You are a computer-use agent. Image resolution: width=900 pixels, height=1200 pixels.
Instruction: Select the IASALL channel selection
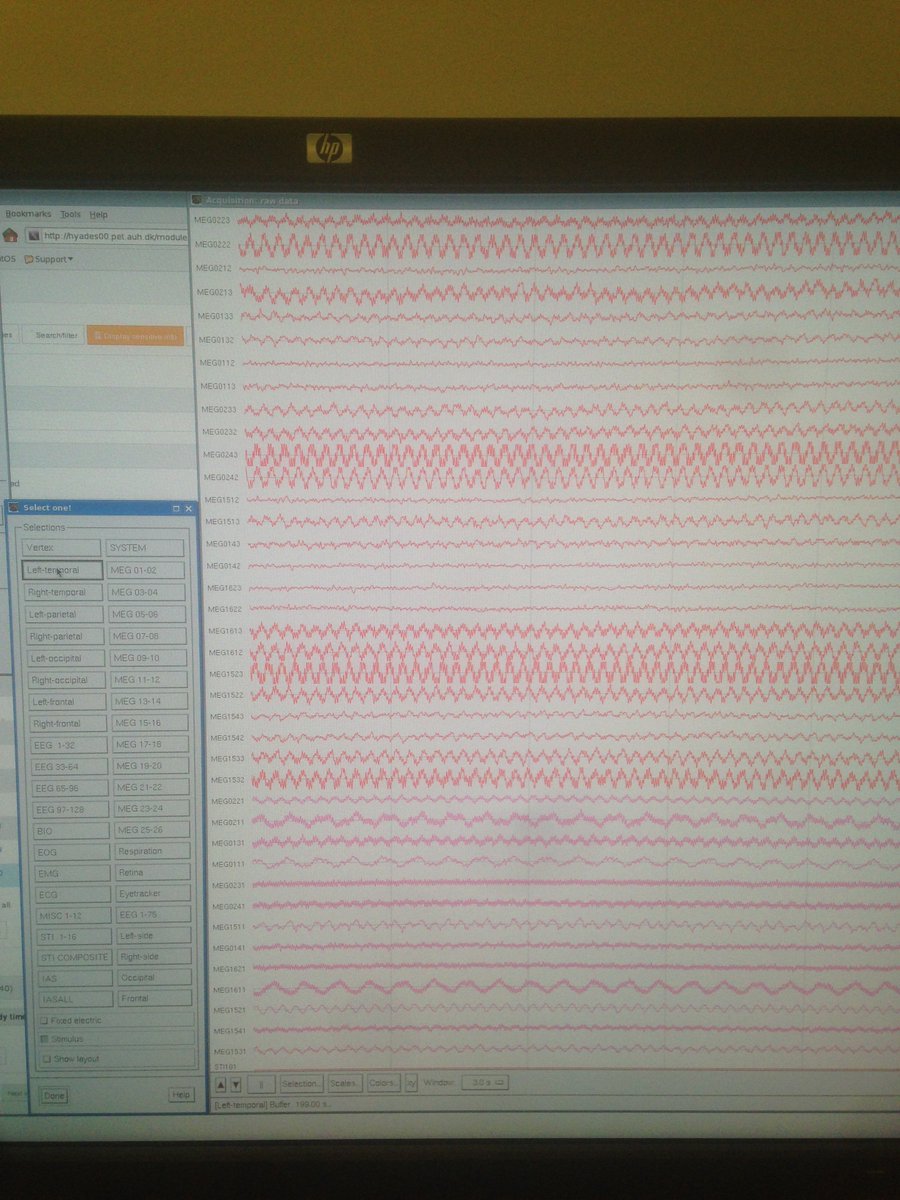tap(76, 998)
